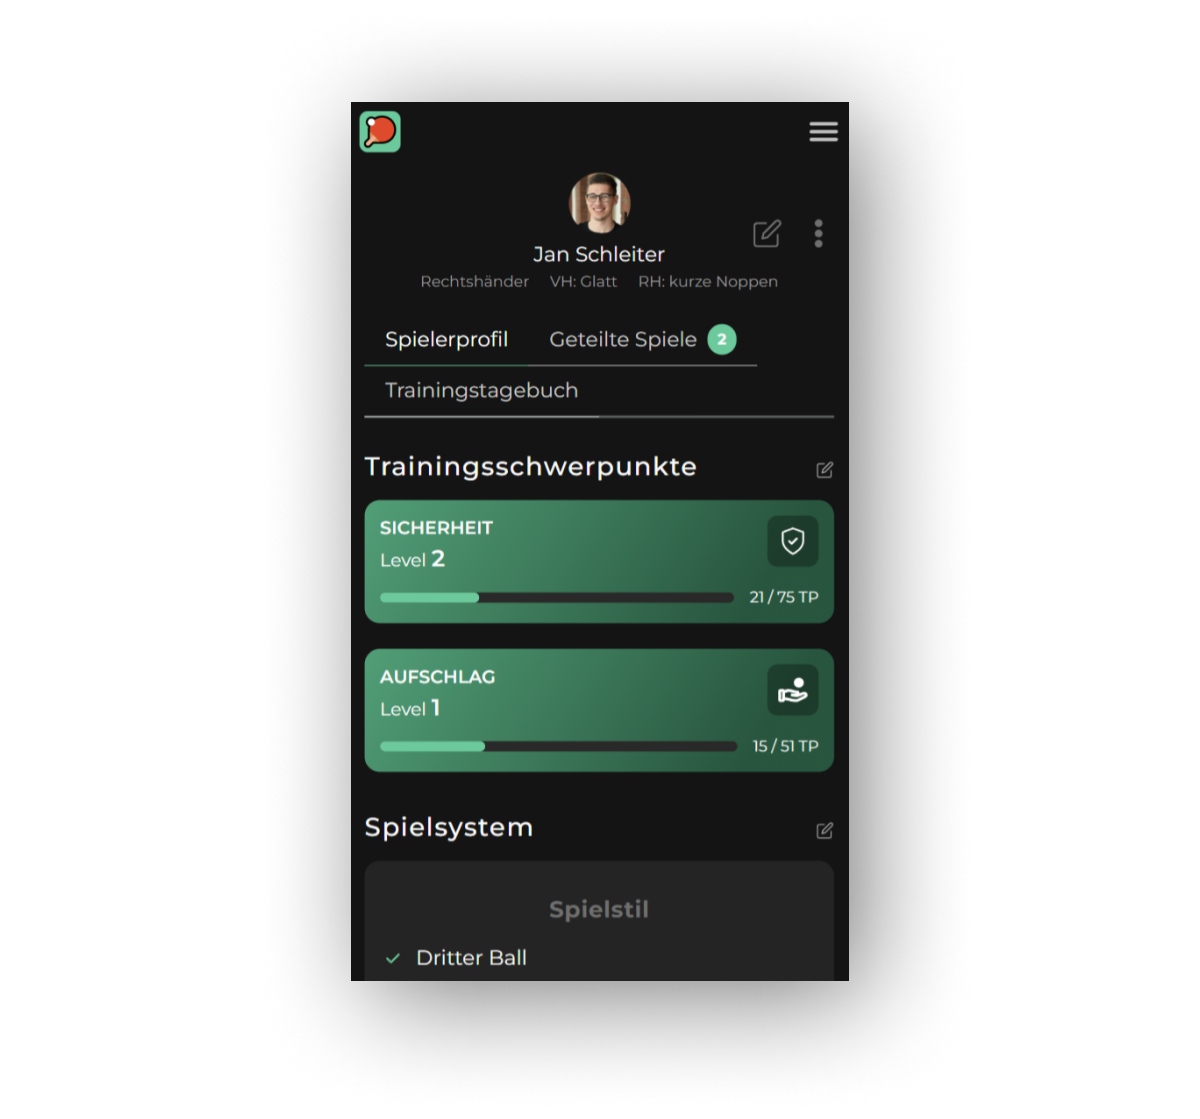Viewport: 1200px width, 1119px height.
Task: Open the Sicherheit Level 2 card
Action: click(x=599, y=562)
